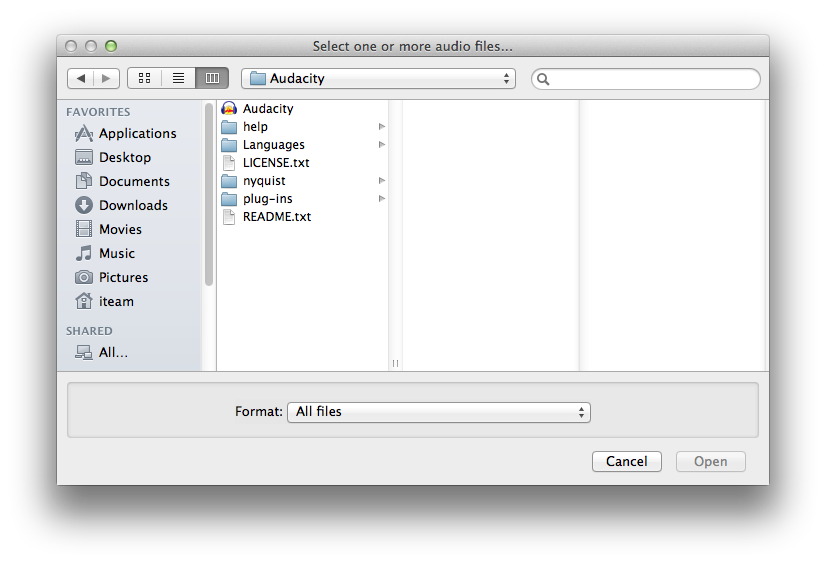Cancel the file selection dialog
Image resolution: width=826 pixels, height=564 pixels.
[x=626, y=461]
